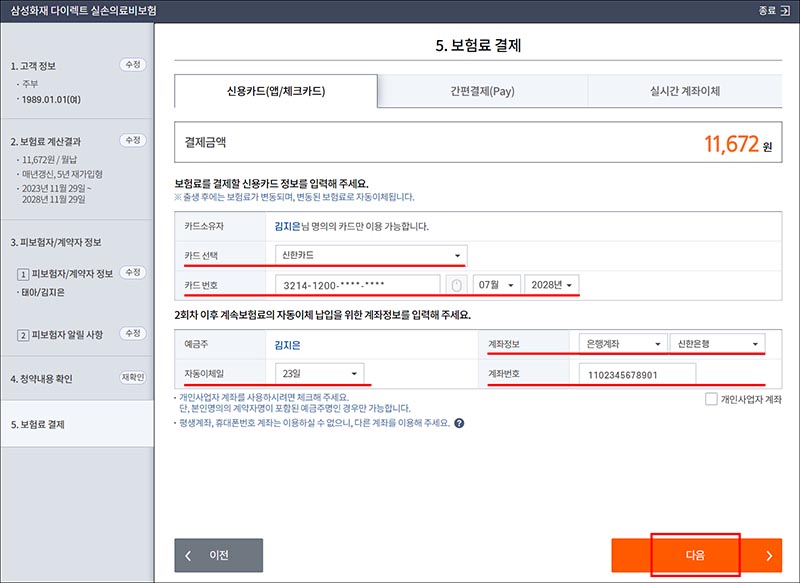Select step 5. 보험료 결제 in sidebar

[x=77, y=424]
